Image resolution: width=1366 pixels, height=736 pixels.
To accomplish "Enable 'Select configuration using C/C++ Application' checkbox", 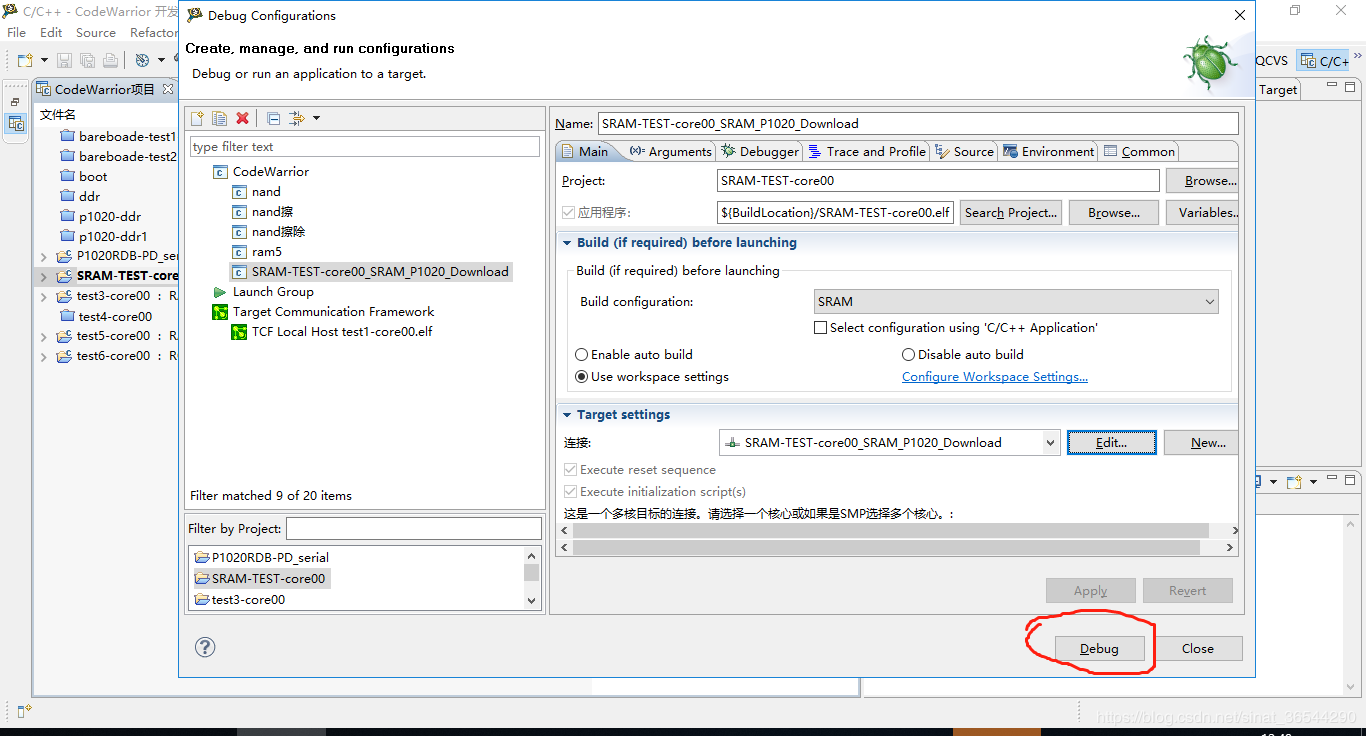I will coord(821,328).
